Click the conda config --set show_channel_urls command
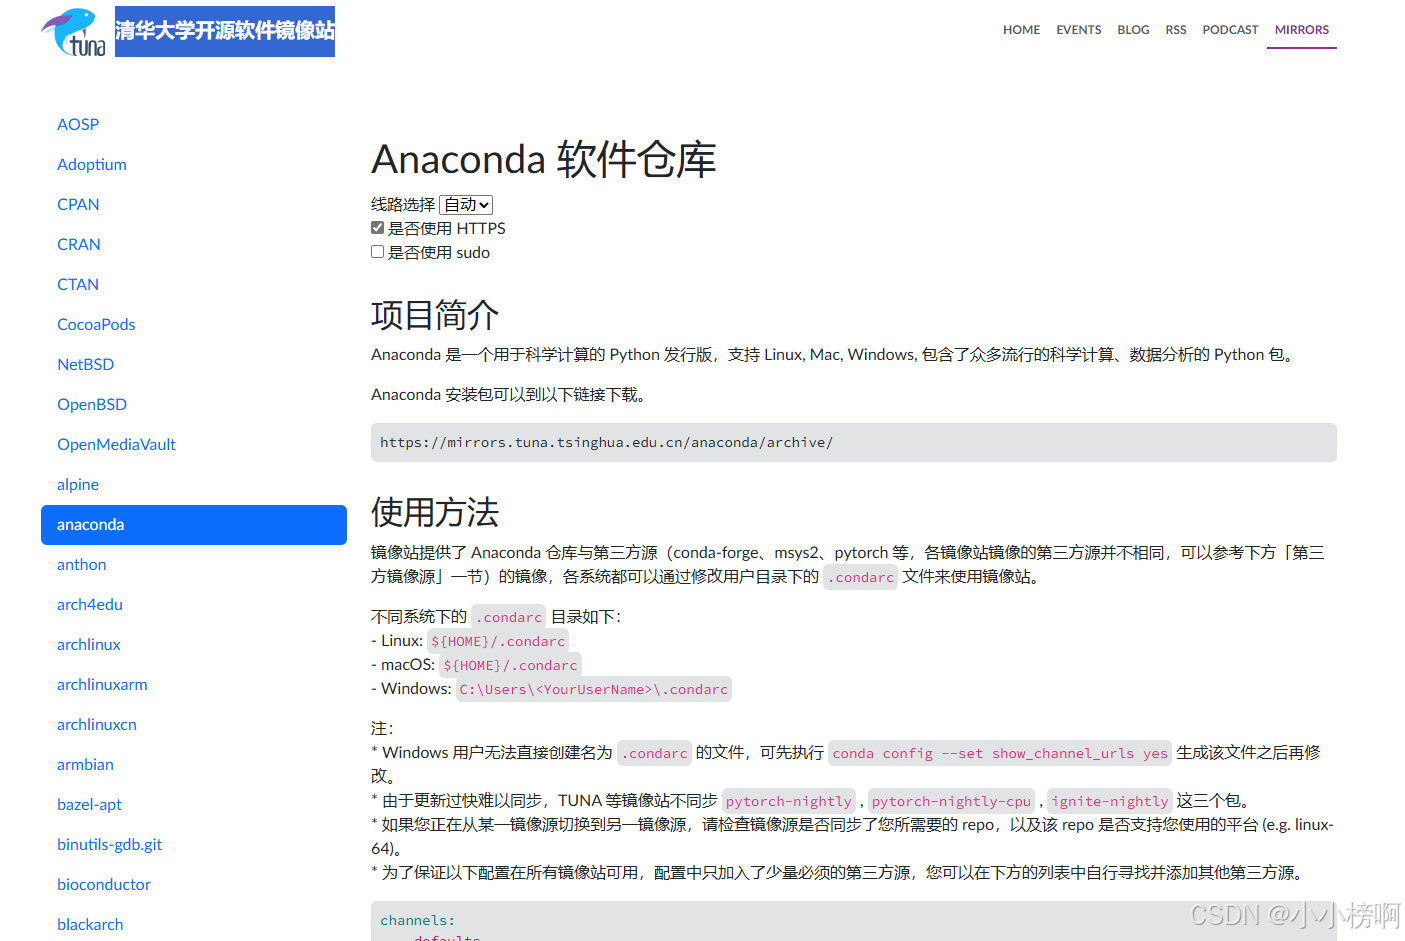Screen dimensions: 1405x941 1000,753
